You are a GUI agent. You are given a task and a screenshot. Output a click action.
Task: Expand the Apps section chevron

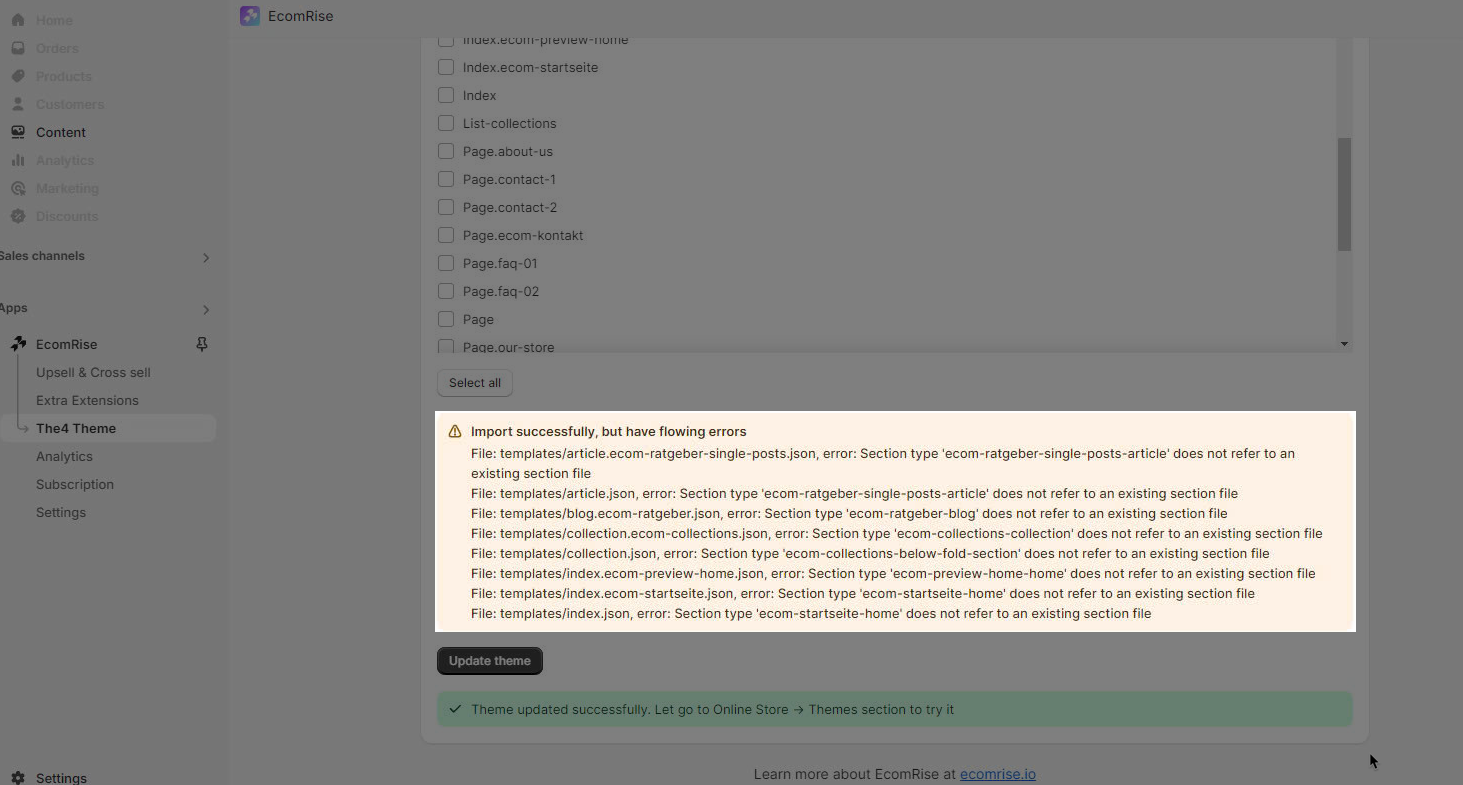click(x=206, y=309)
